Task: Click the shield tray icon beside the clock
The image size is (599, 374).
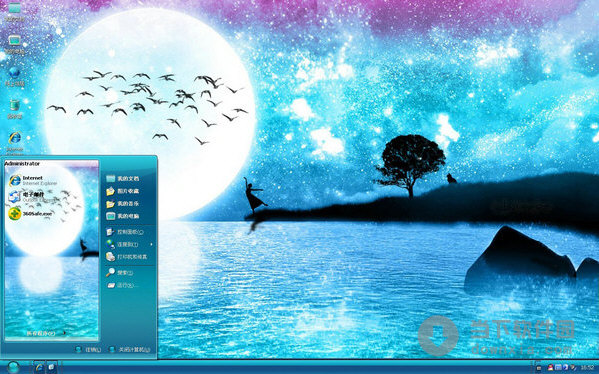Action: point(573,368)
